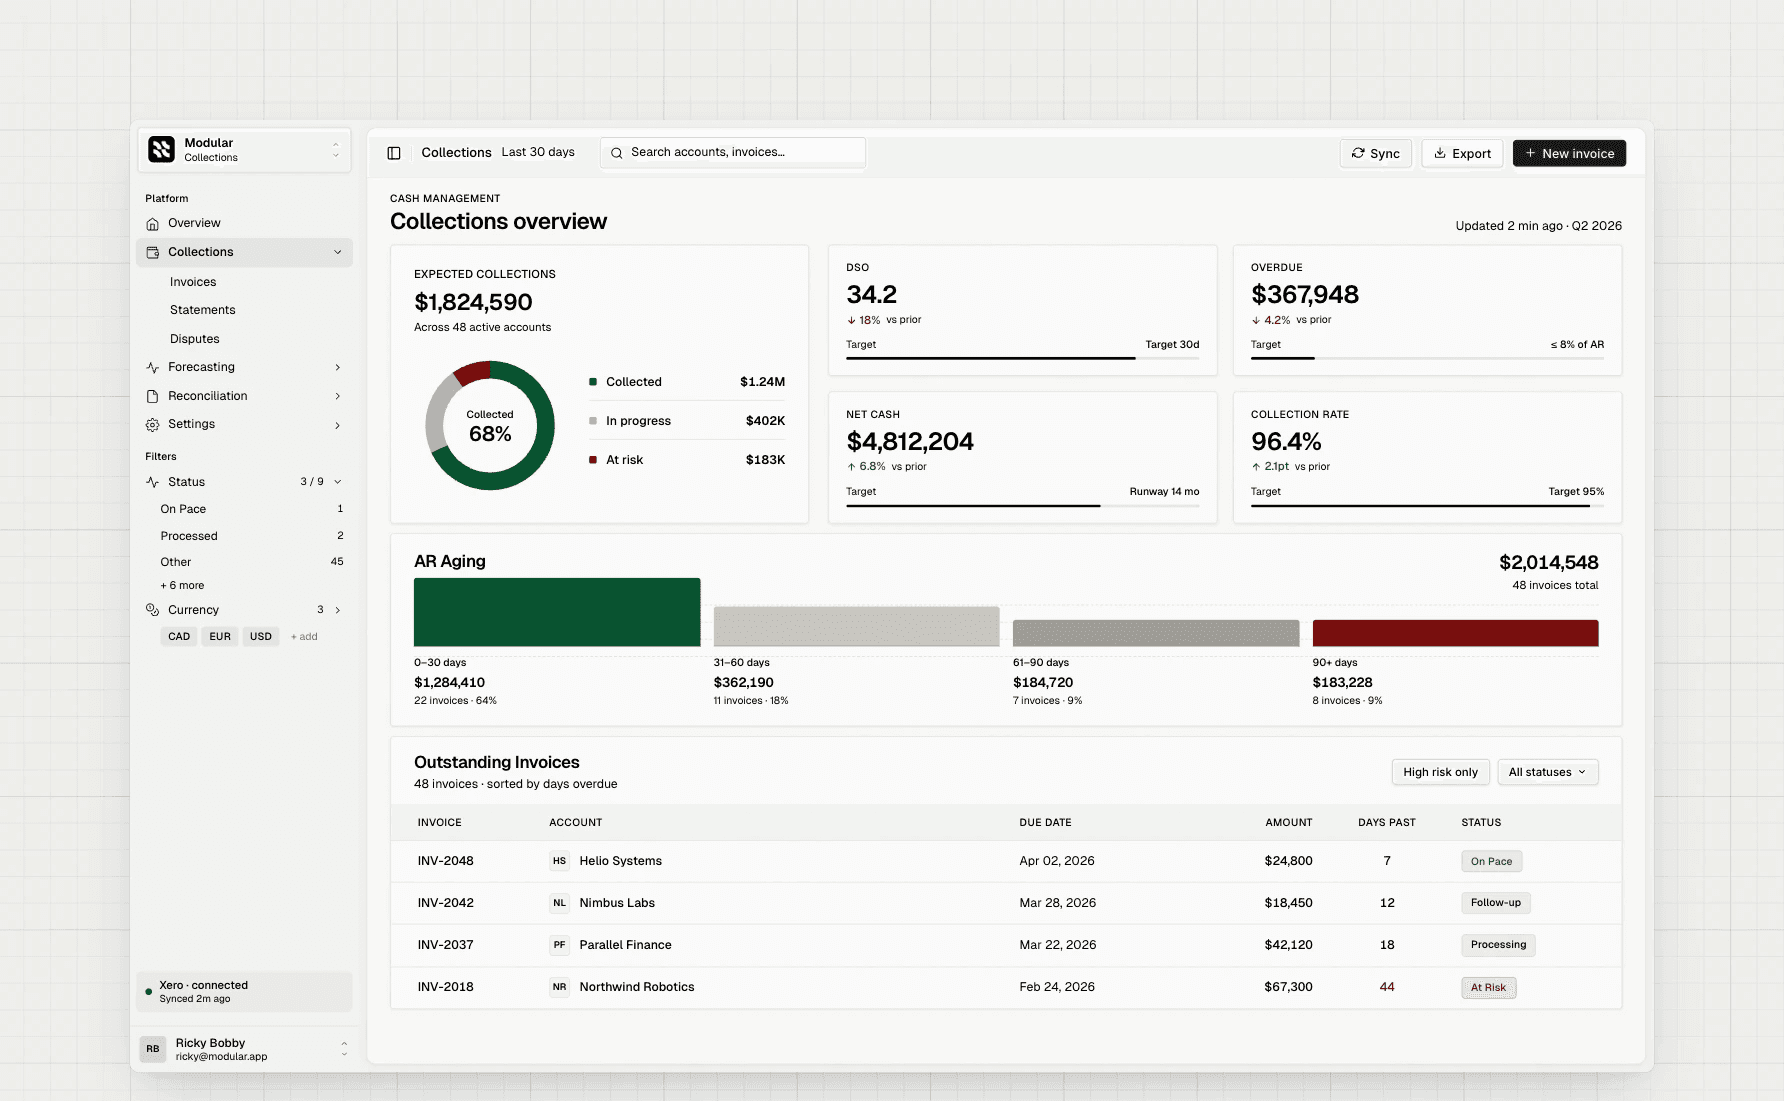Click the At risk legend row

pyautogui.click(x=687, y=460)
